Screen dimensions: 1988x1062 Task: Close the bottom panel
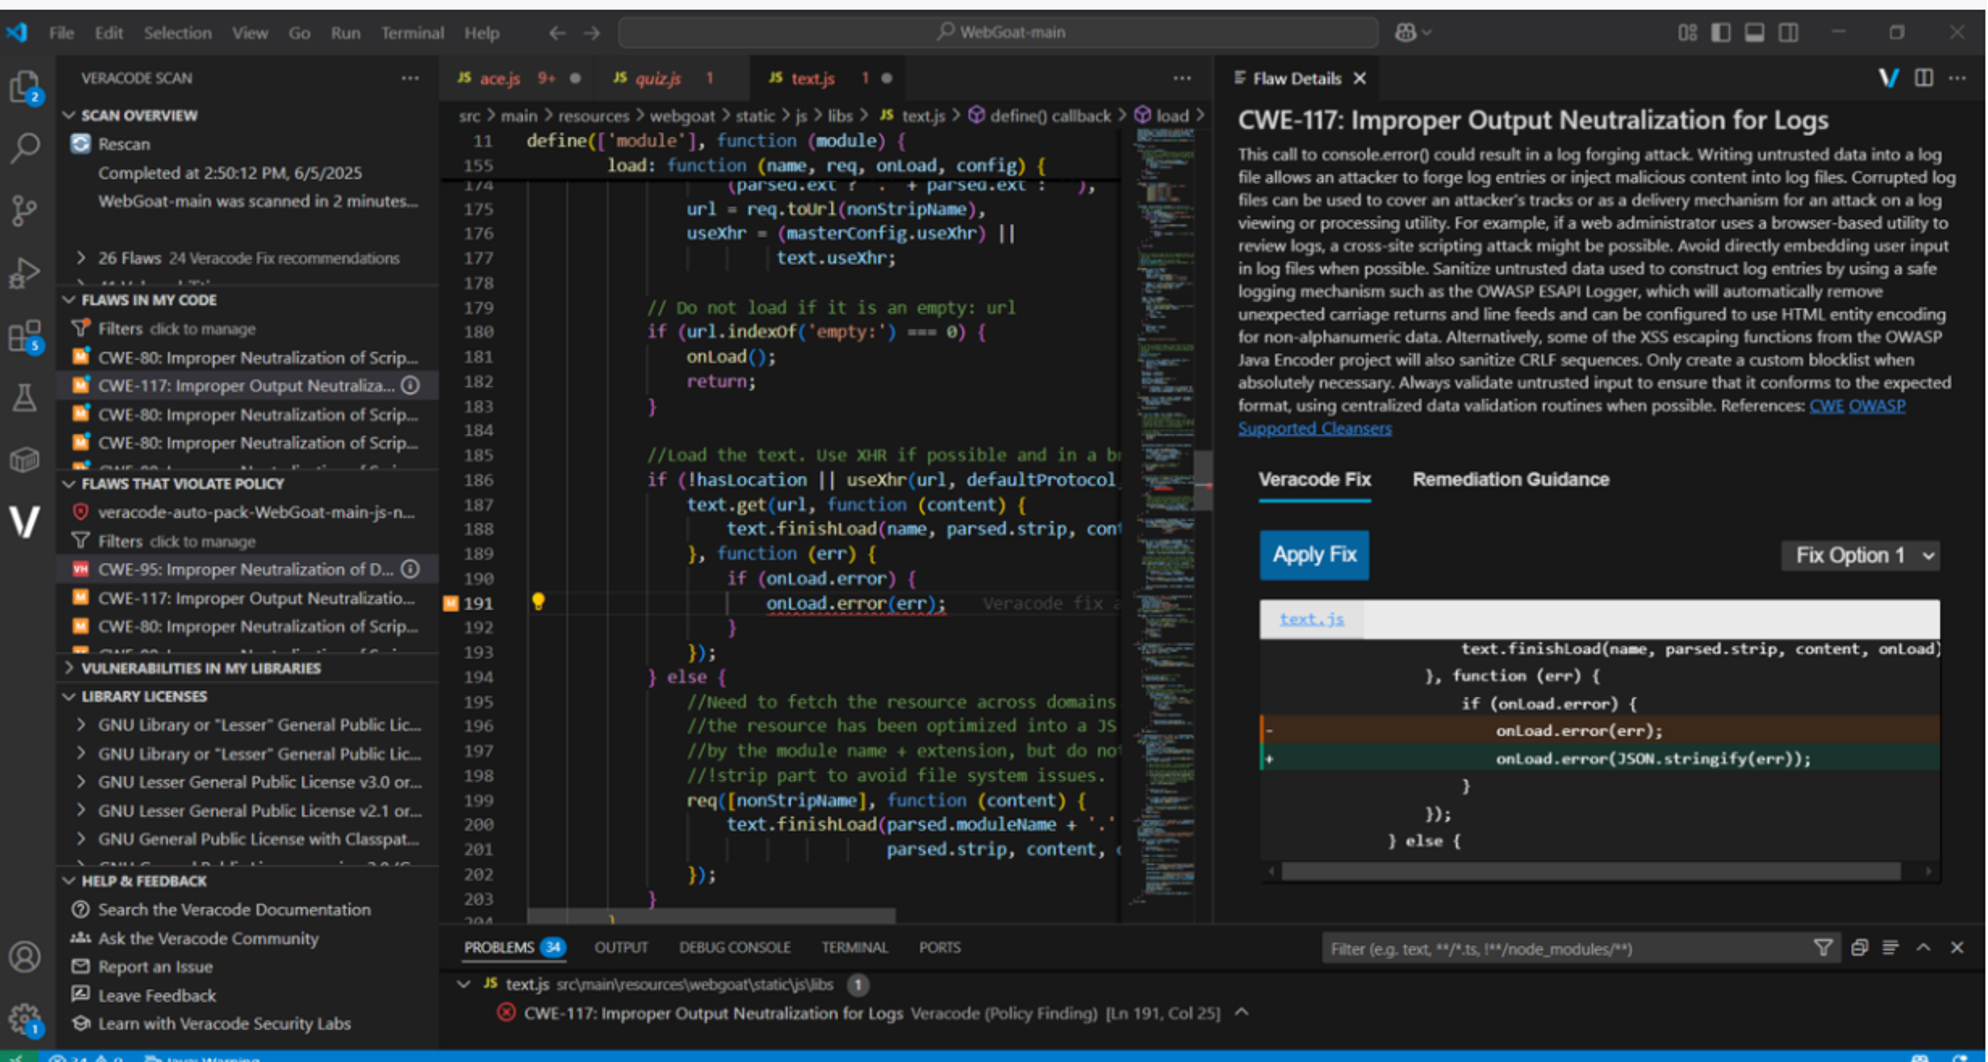1957,947
